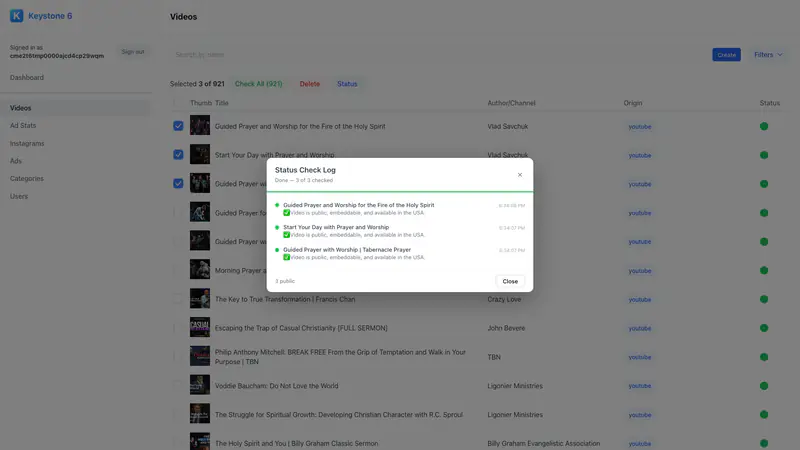Click the Sign out button
This screenshot has height=450, width=800.
pos(133,52)
